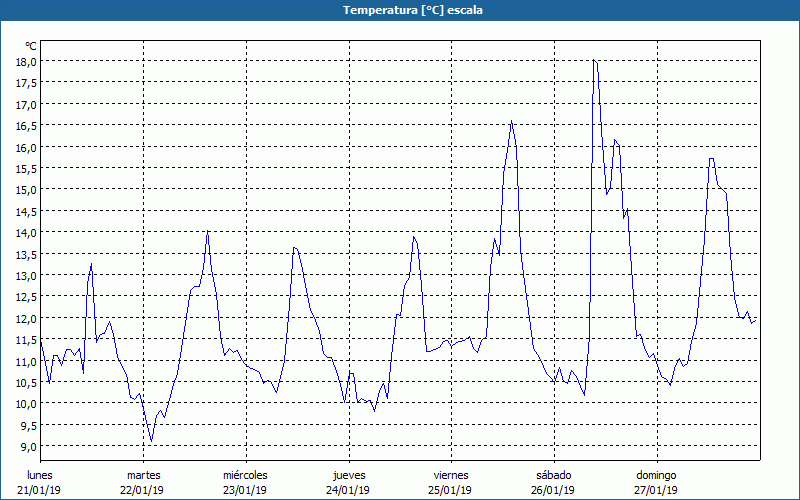The height and width of the screenshot is (500, 800).
Task: Click the 'martes' day label
Action: click(x=144, y=475)
